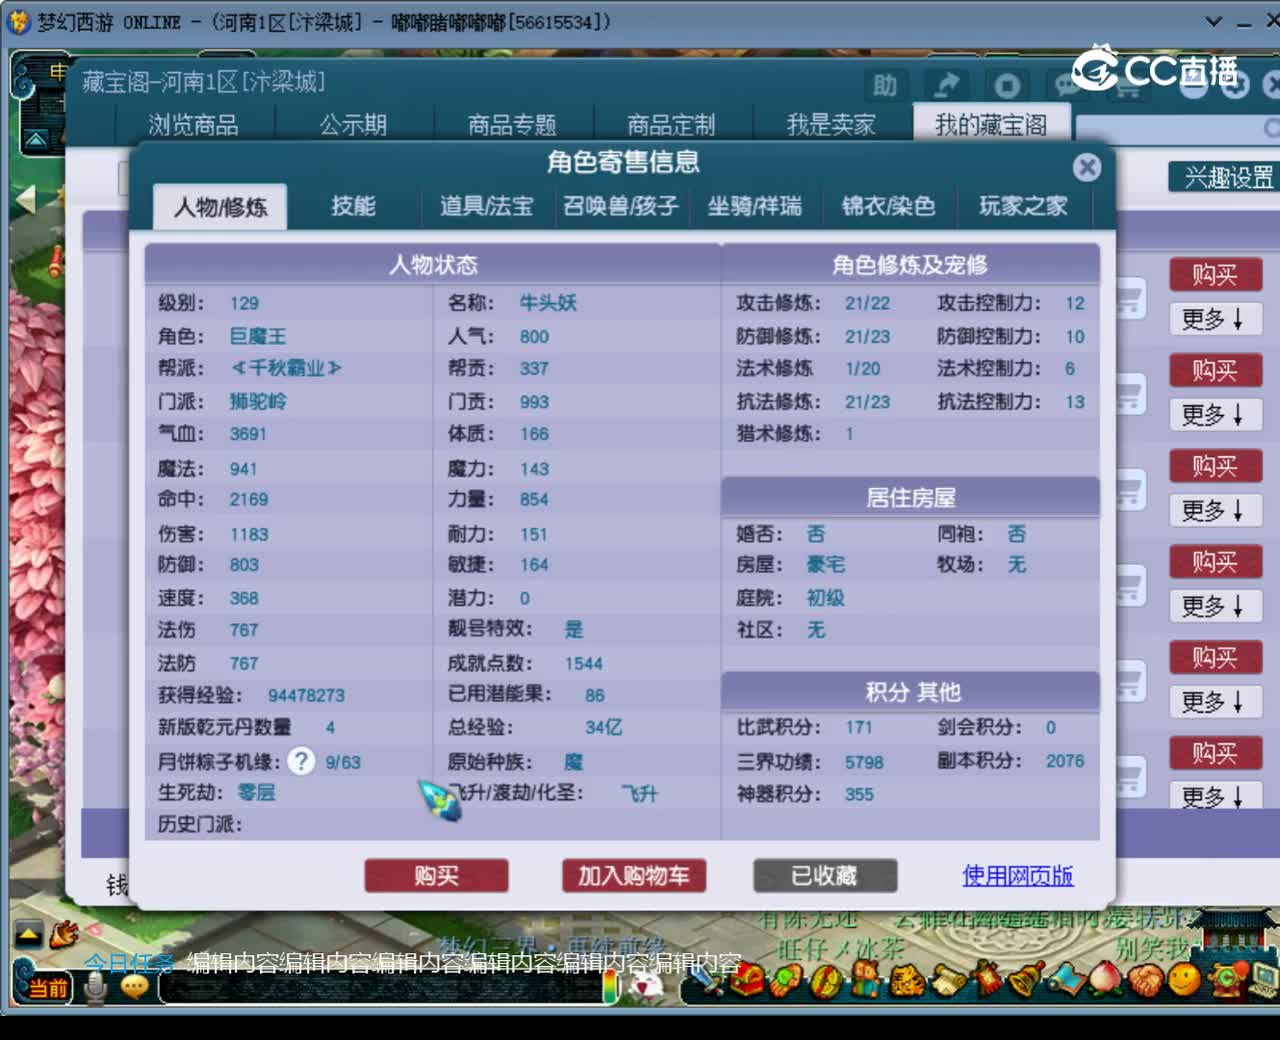The image size is (1280, 1040).
Task: Switch to the 技能 tab
Action: click(x=354, y=206)
